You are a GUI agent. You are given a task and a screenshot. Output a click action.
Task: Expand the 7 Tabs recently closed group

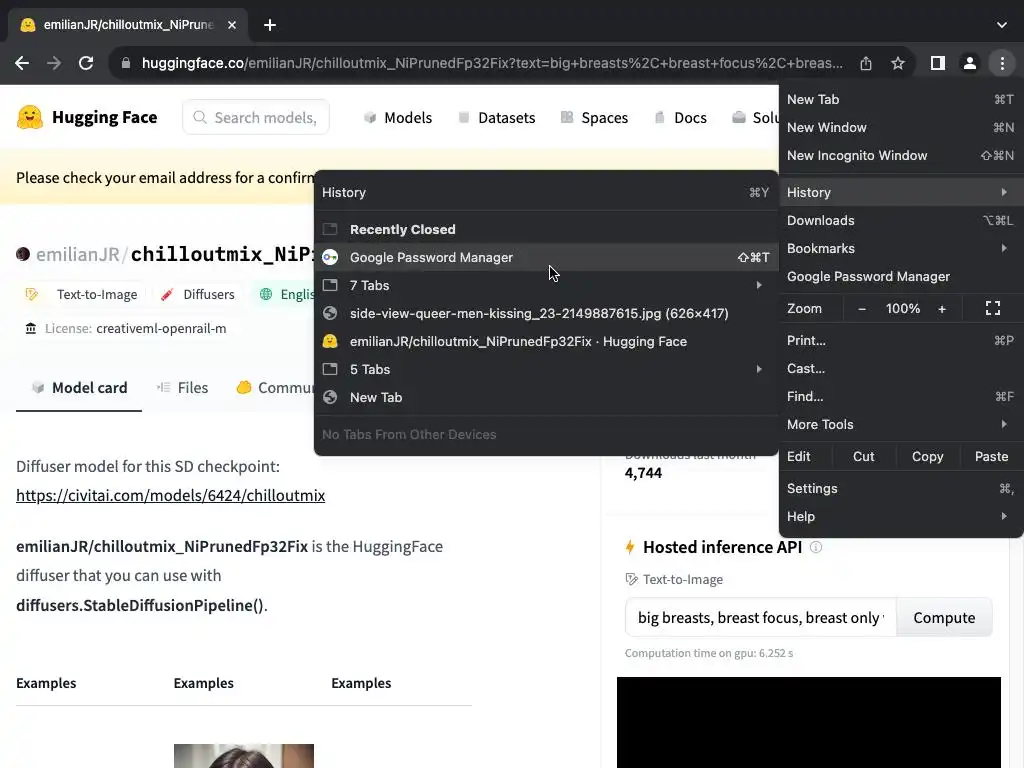point(546,285)
